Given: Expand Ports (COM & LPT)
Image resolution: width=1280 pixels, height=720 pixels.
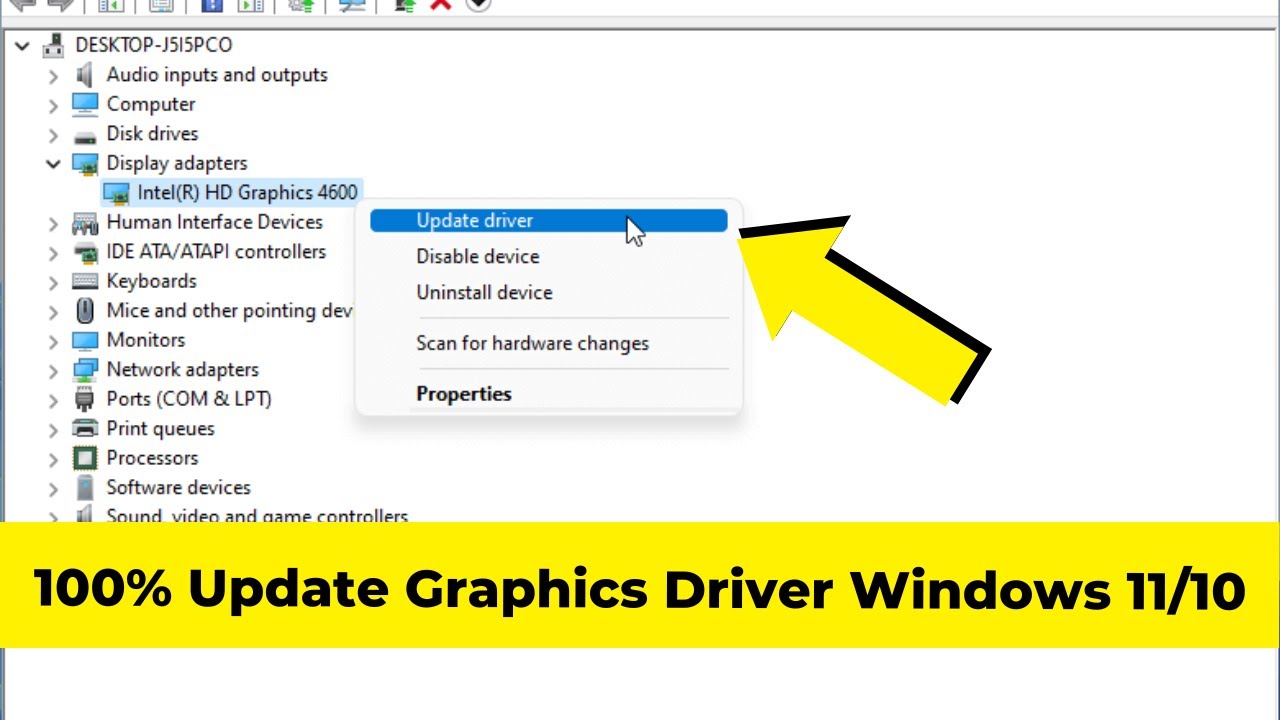Looking at the screenshot, I should click(54, 399).
